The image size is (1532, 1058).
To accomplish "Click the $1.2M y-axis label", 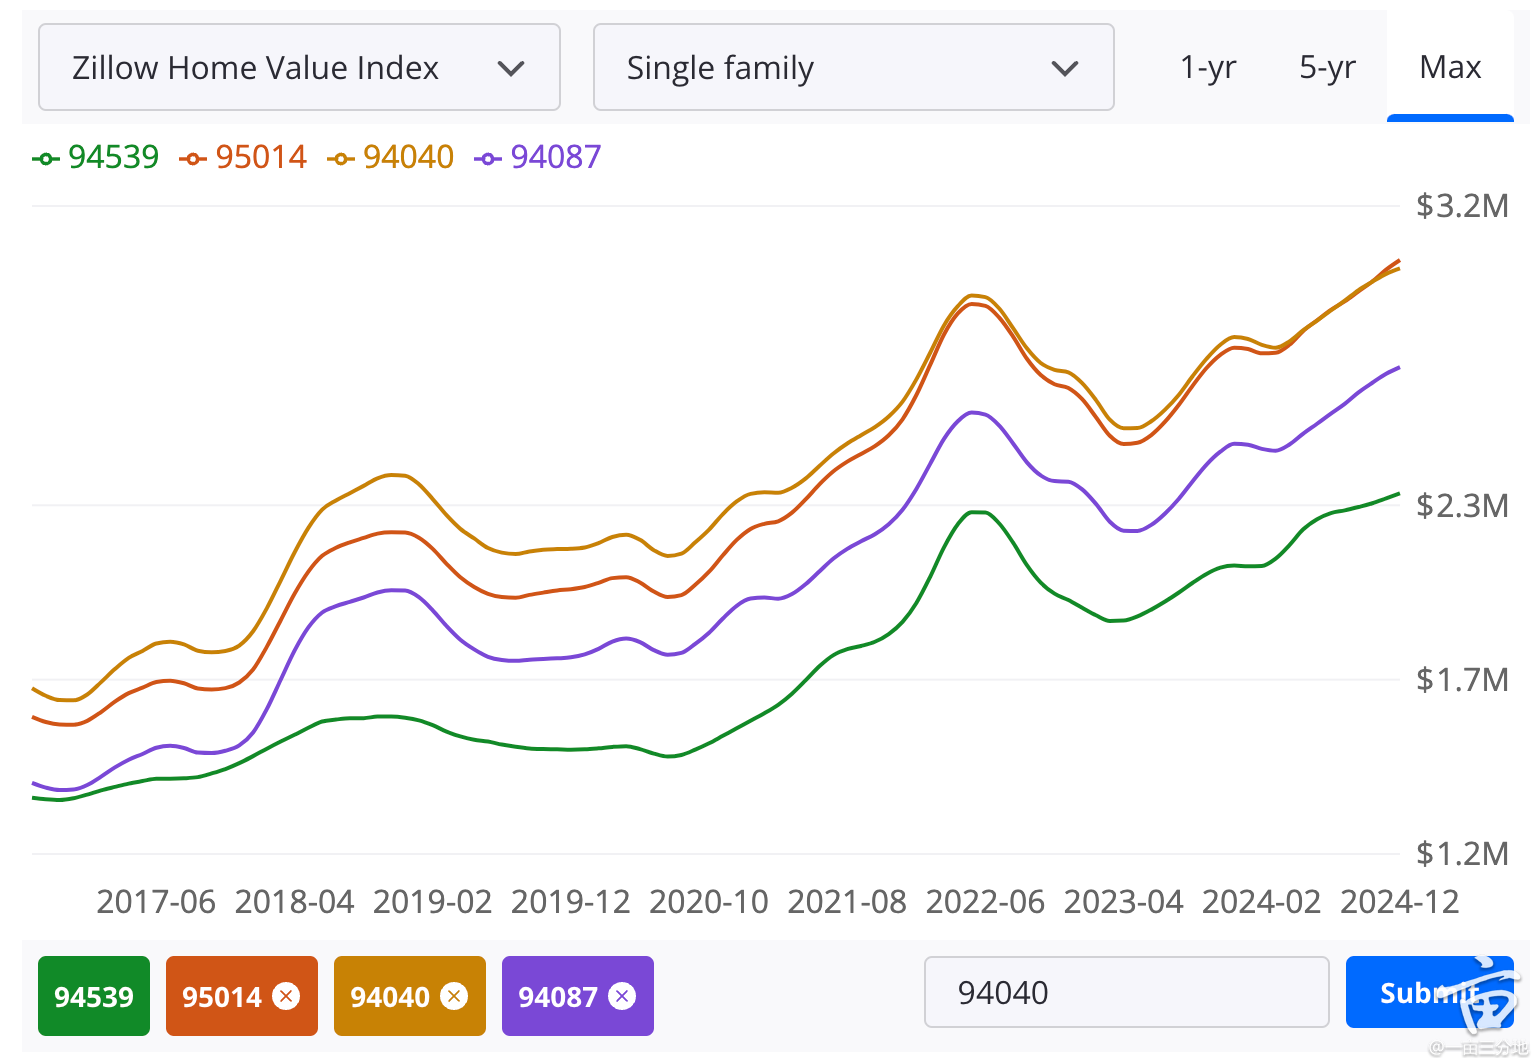I will pyautogui.click(x=1462, y=854).
